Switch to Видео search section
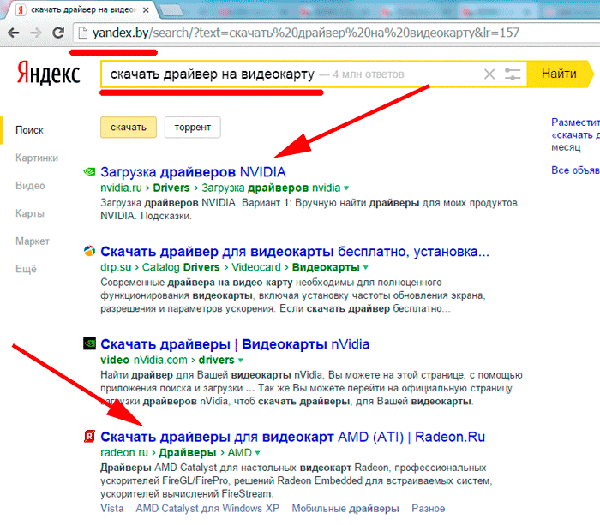This screenshot has height=525, width=600. [30, 186]
